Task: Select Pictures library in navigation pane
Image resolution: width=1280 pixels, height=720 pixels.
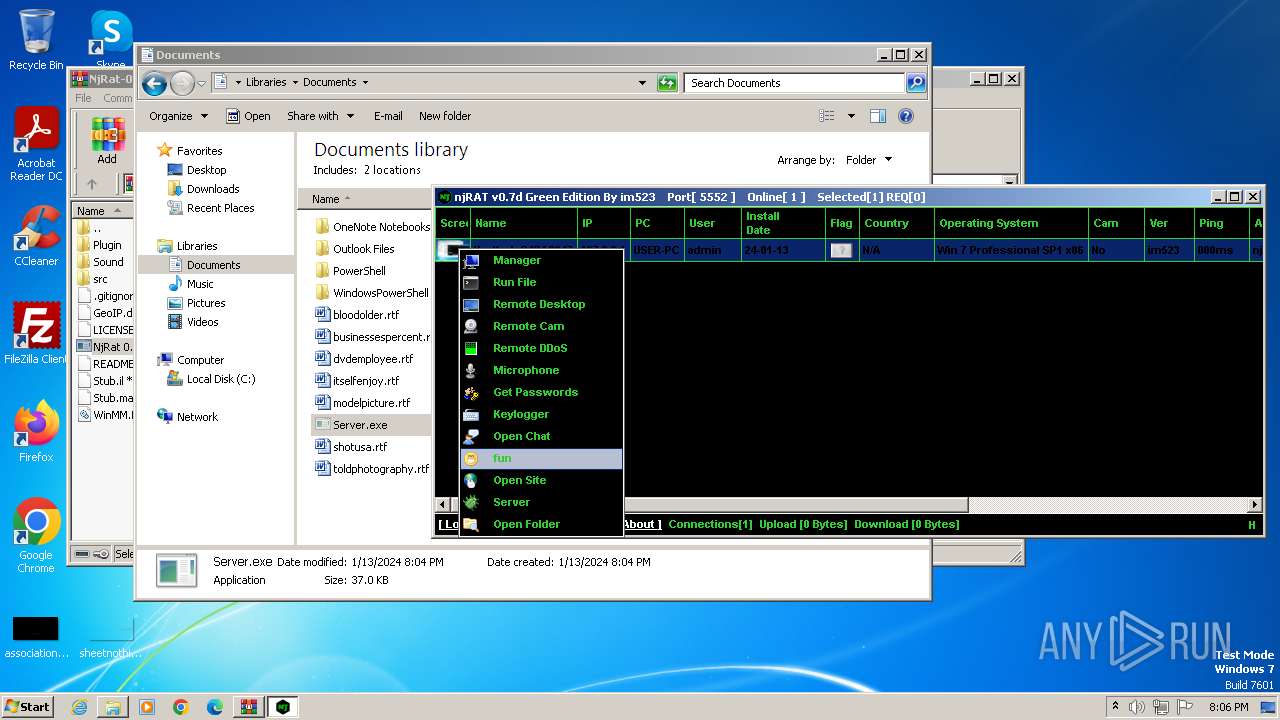Action: pyautogui.click(x=206, y=303)
